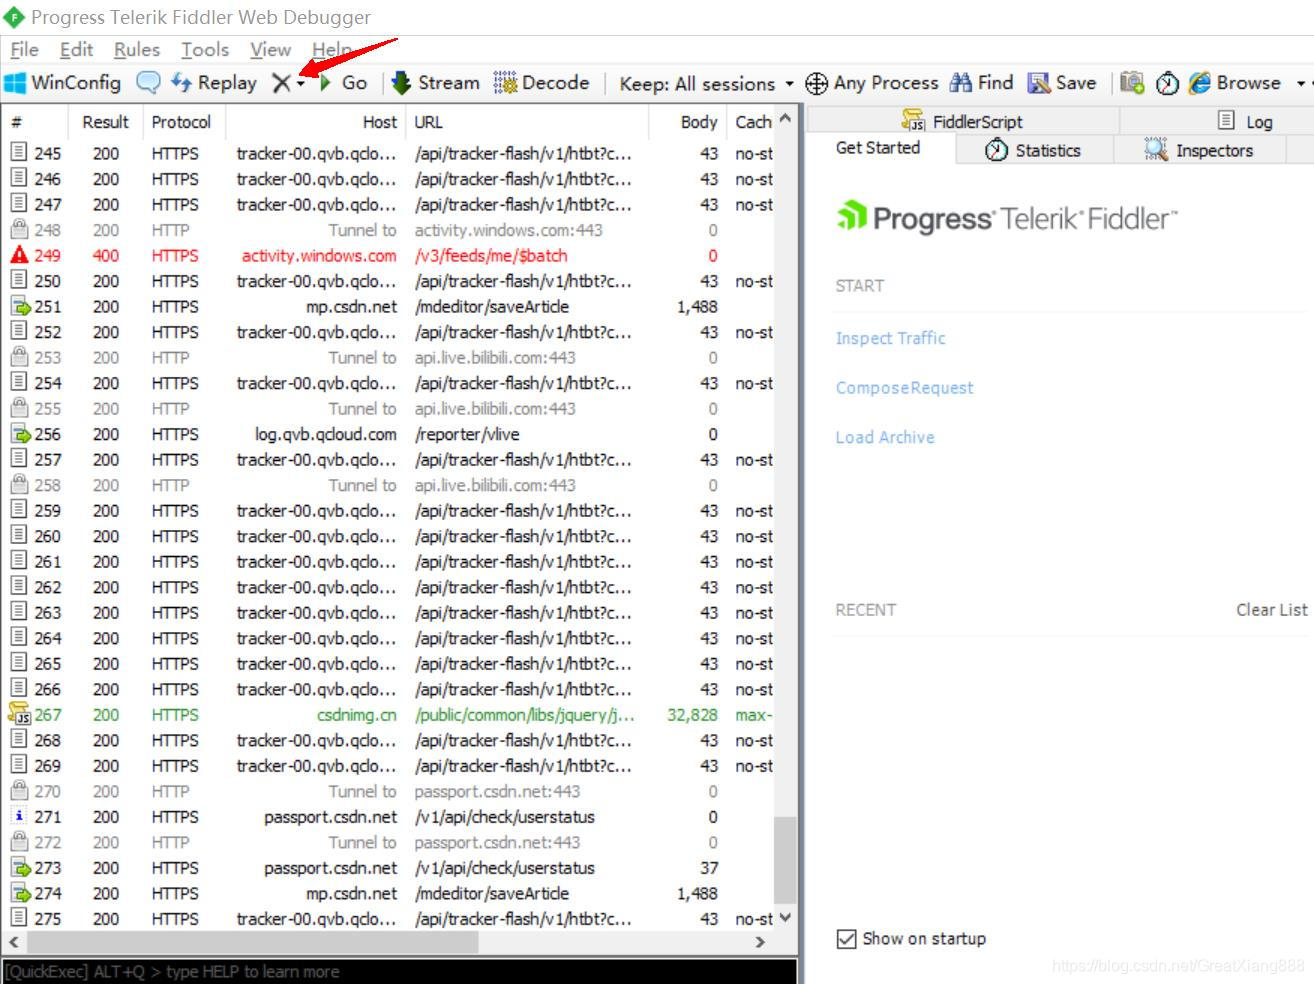Click the comment speech-bubble icon
The height and width of the screenshot is (984, 1314).
[148, 83]
